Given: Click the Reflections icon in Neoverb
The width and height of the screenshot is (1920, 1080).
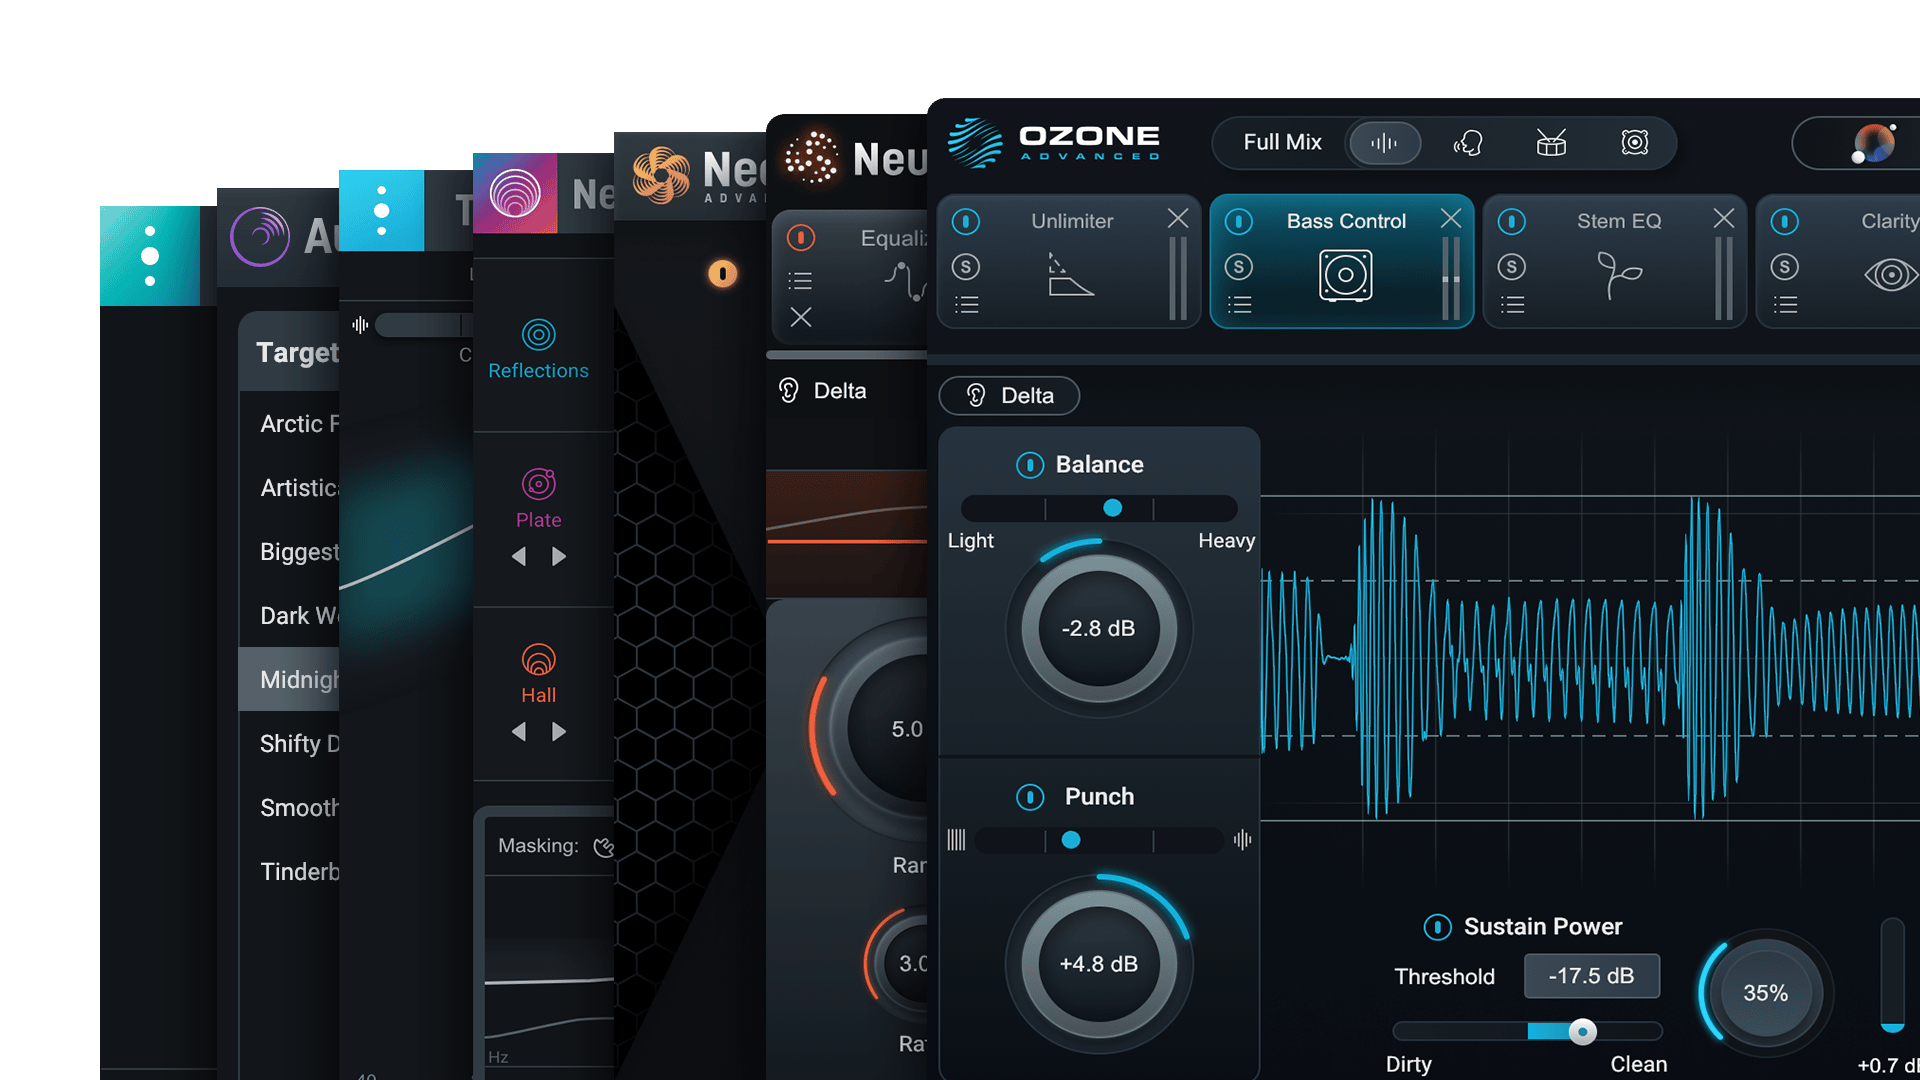Looking at the screenshot, I should point(538,335).
